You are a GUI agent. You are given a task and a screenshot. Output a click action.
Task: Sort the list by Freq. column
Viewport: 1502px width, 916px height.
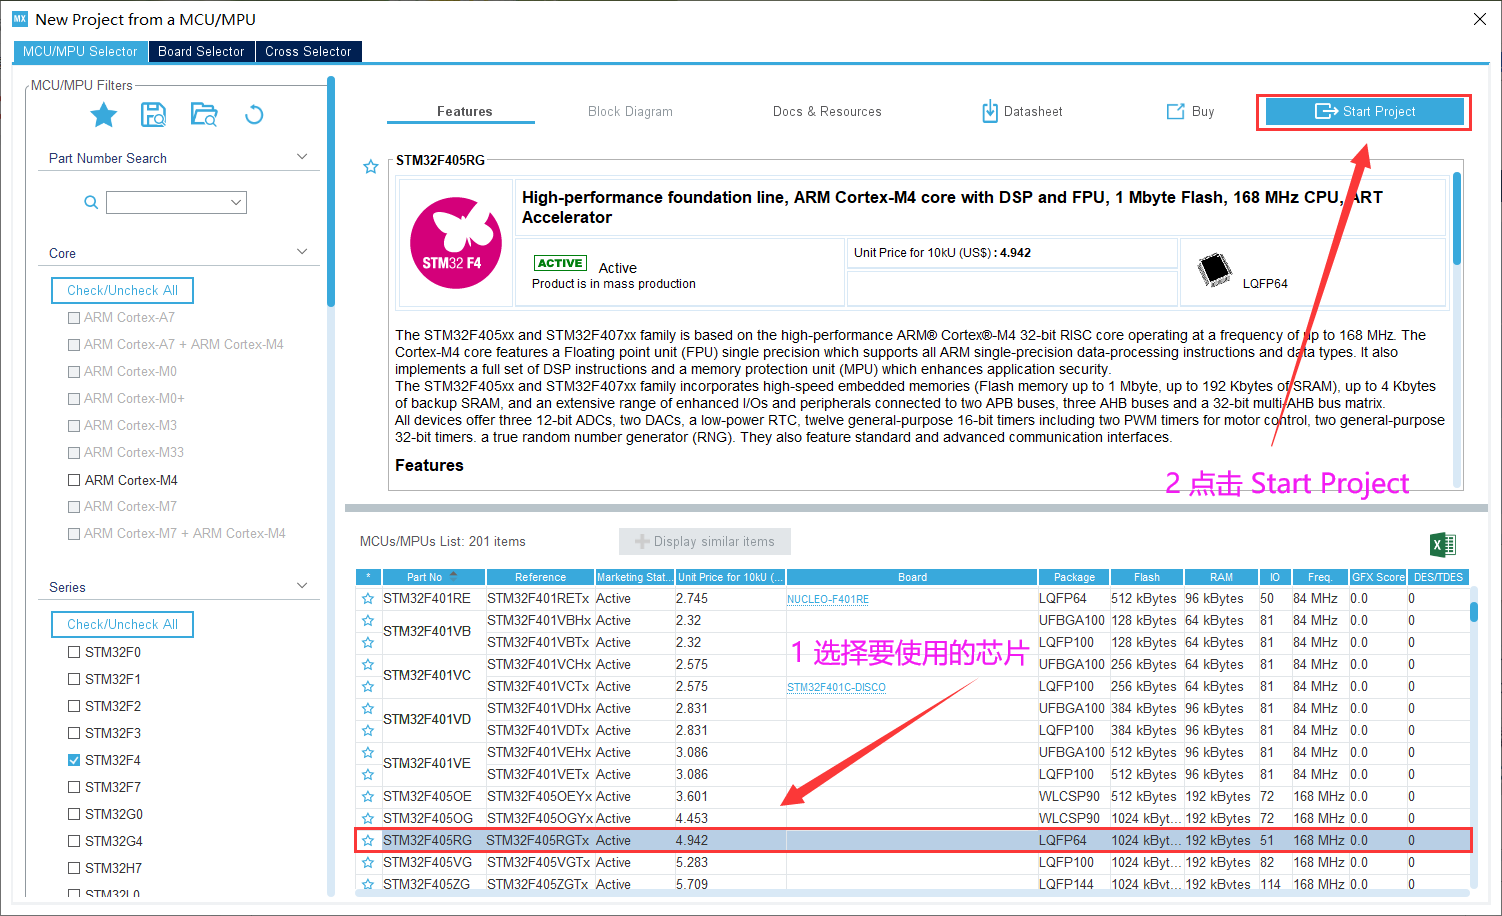click(x=1319, y=577)
